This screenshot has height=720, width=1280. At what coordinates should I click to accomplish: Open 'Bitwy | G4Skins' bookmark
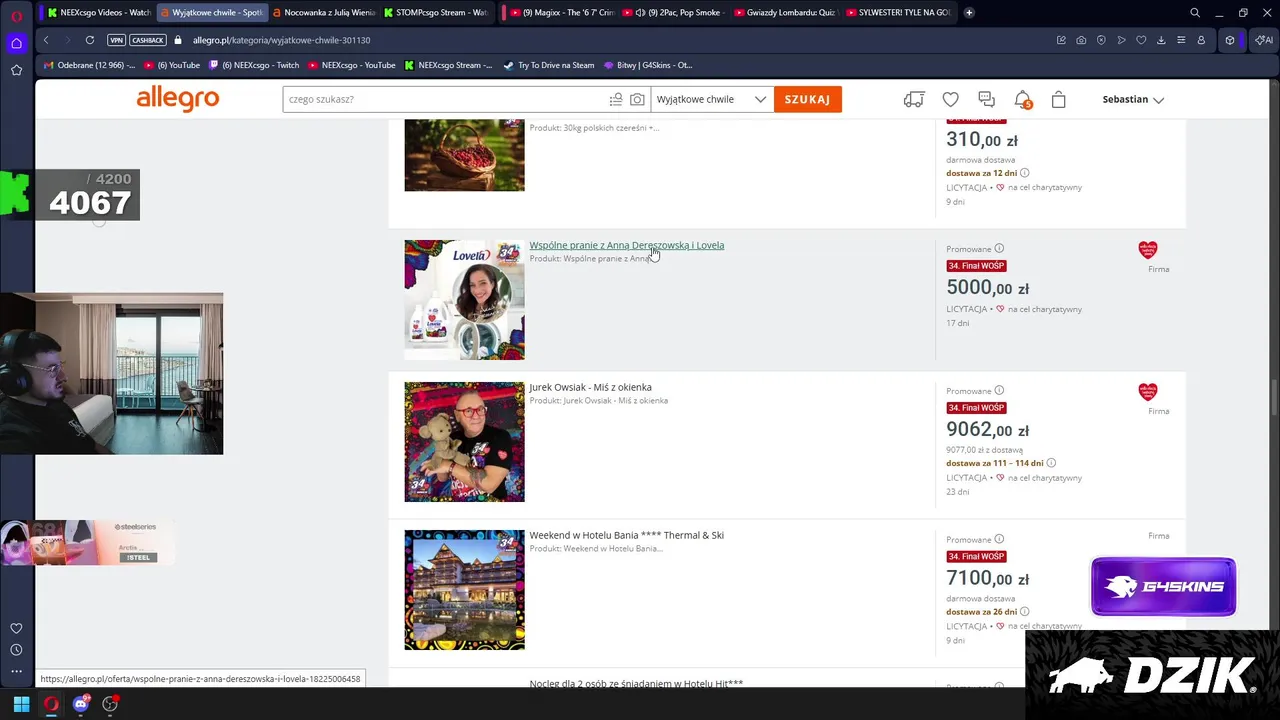pyautogui.click(x=647, y=65)
